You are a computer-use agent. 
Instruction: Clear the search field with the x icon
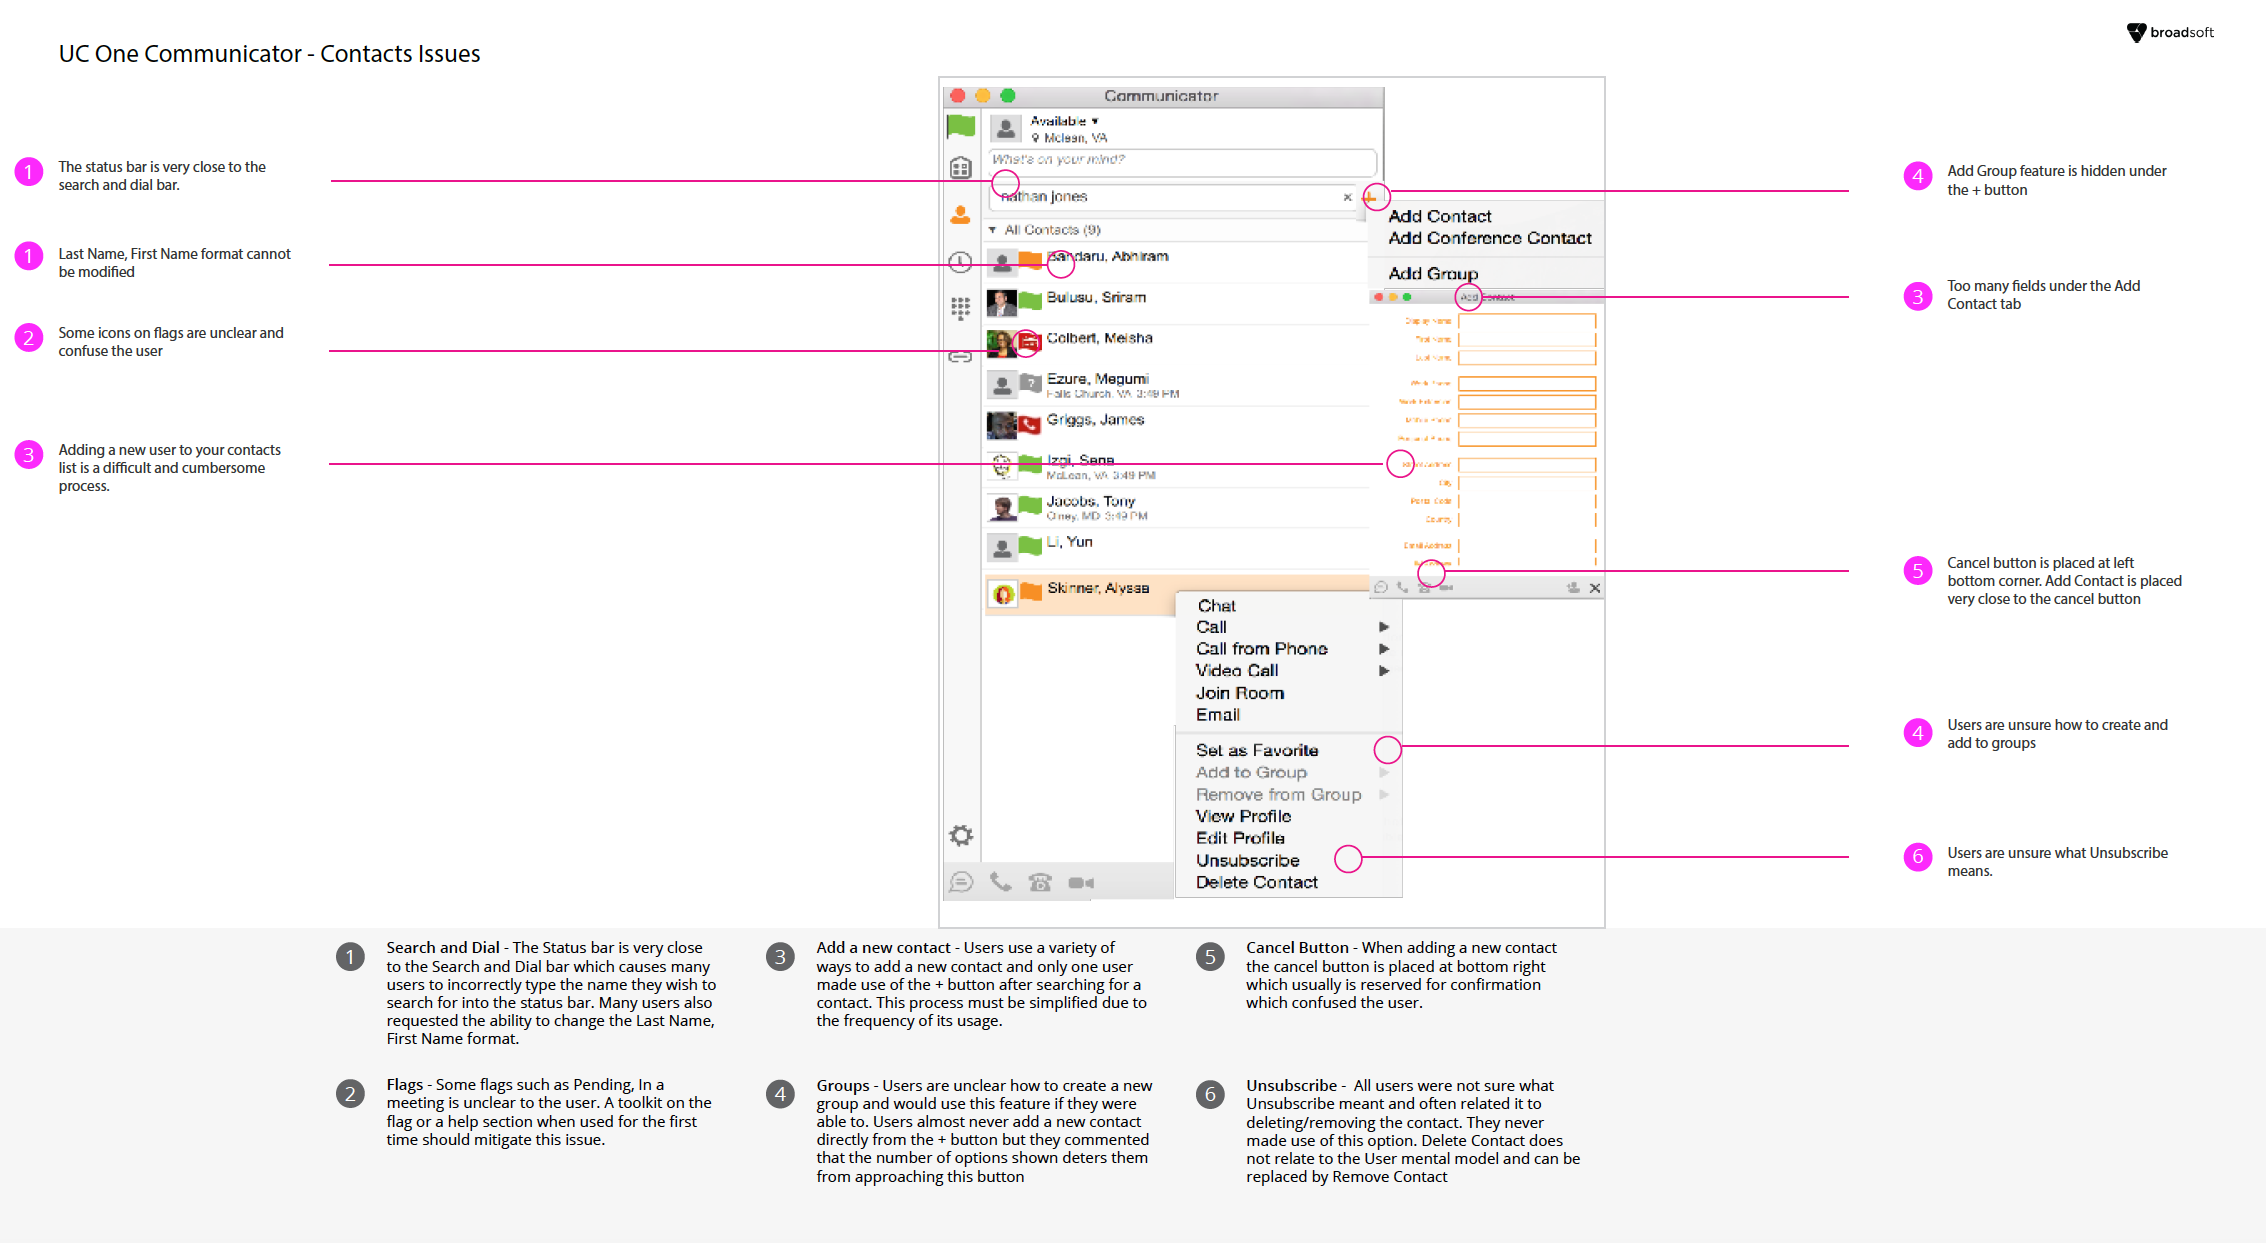point(1347,197)
